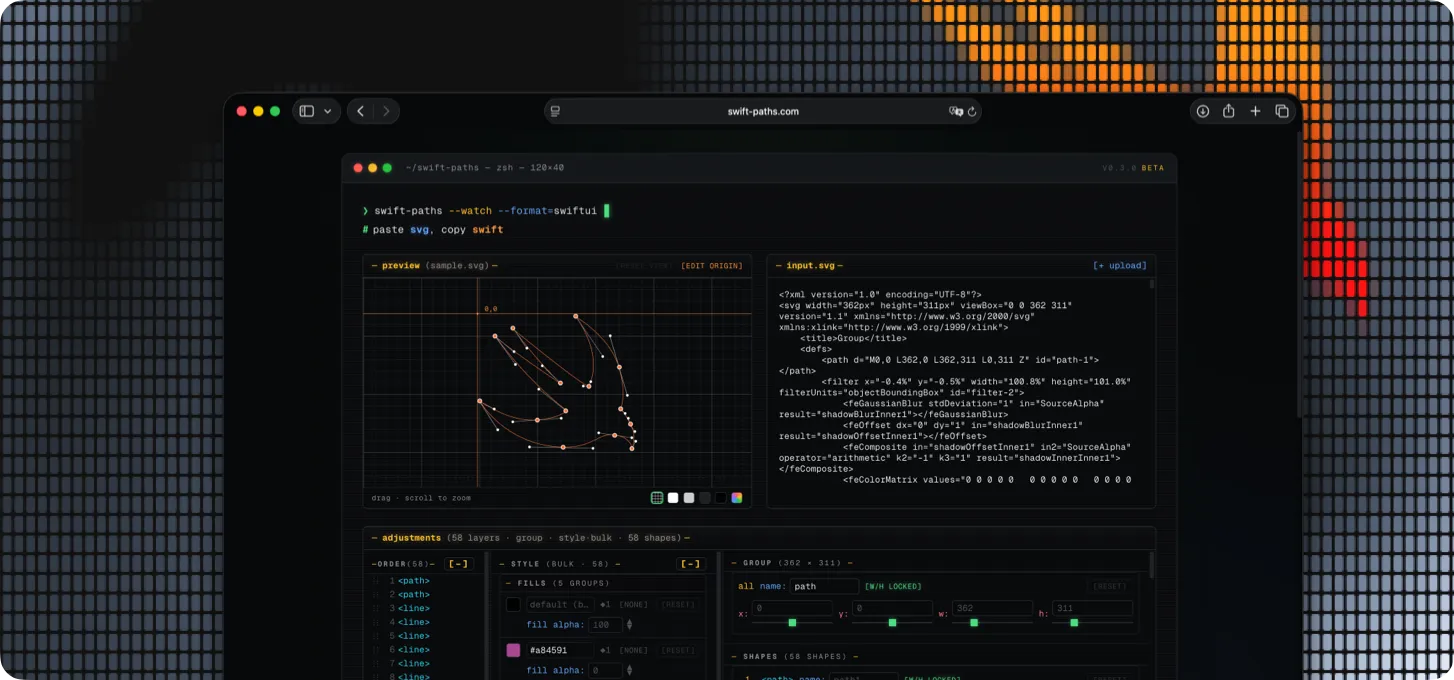
Task: Select layer 1 <path> in order list
Action: (x=413, y=581)
